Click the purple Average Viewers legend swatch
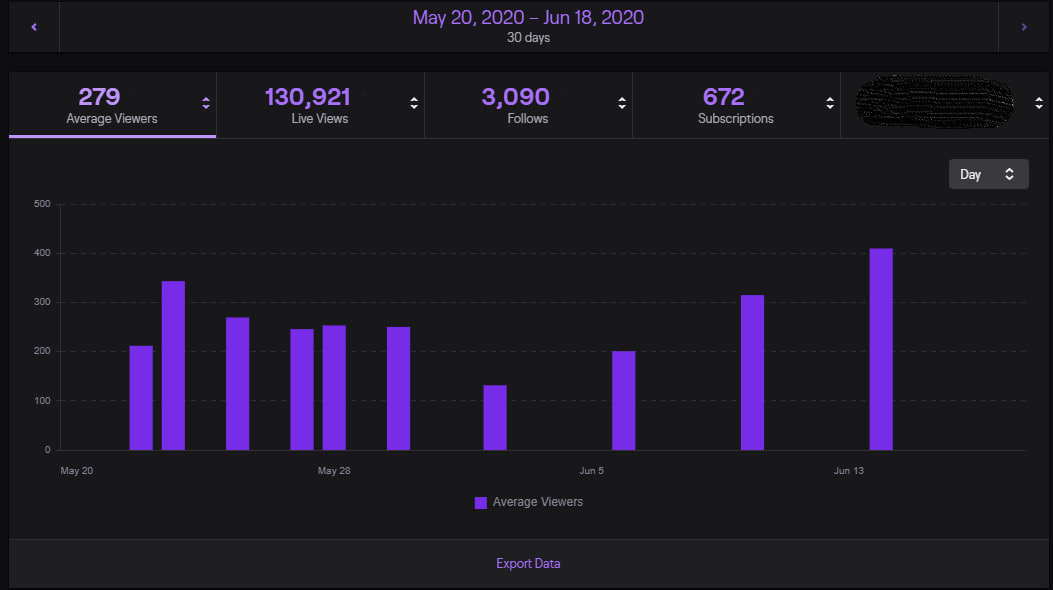This screenshot has width=1053, height=590. click(x=480, y=502)
